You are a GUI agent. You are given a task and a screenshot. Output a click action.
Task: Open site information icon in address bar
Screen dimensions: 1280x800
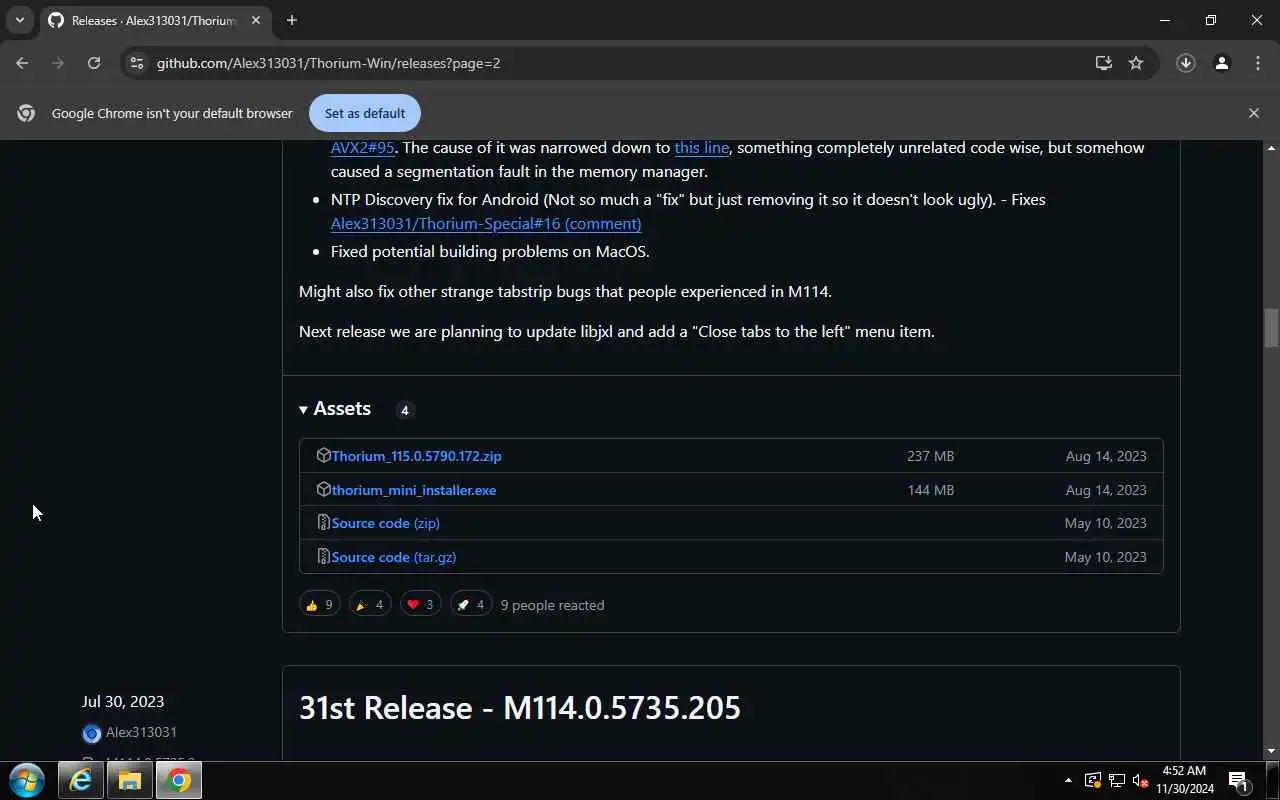[x=137, y=63]
